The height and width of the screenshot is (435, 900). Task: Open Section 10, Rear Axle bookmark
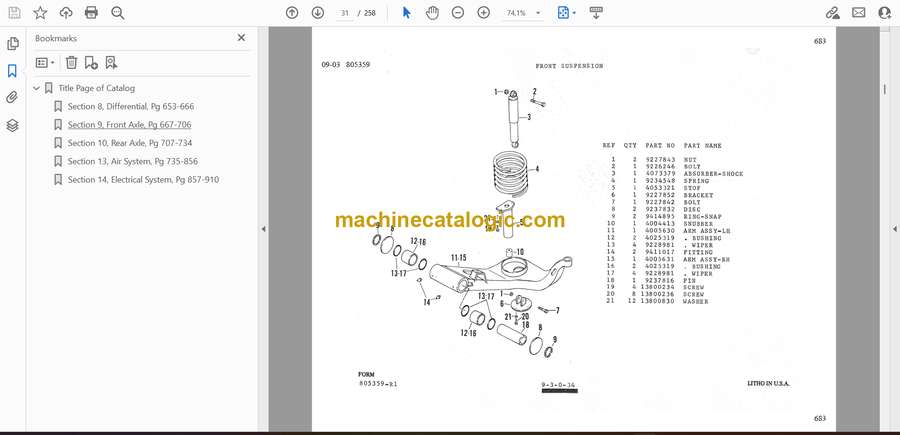click(130, 143)
